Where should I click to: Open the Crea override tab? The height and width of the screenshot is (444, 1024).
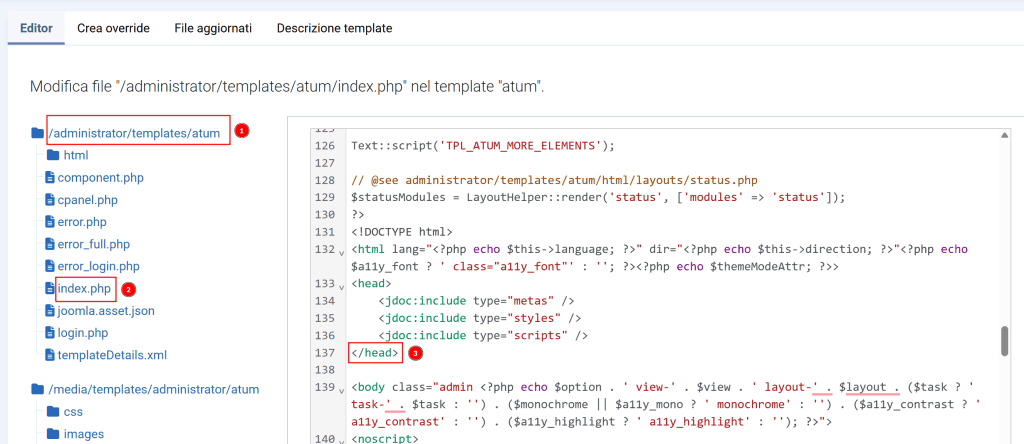113,28
